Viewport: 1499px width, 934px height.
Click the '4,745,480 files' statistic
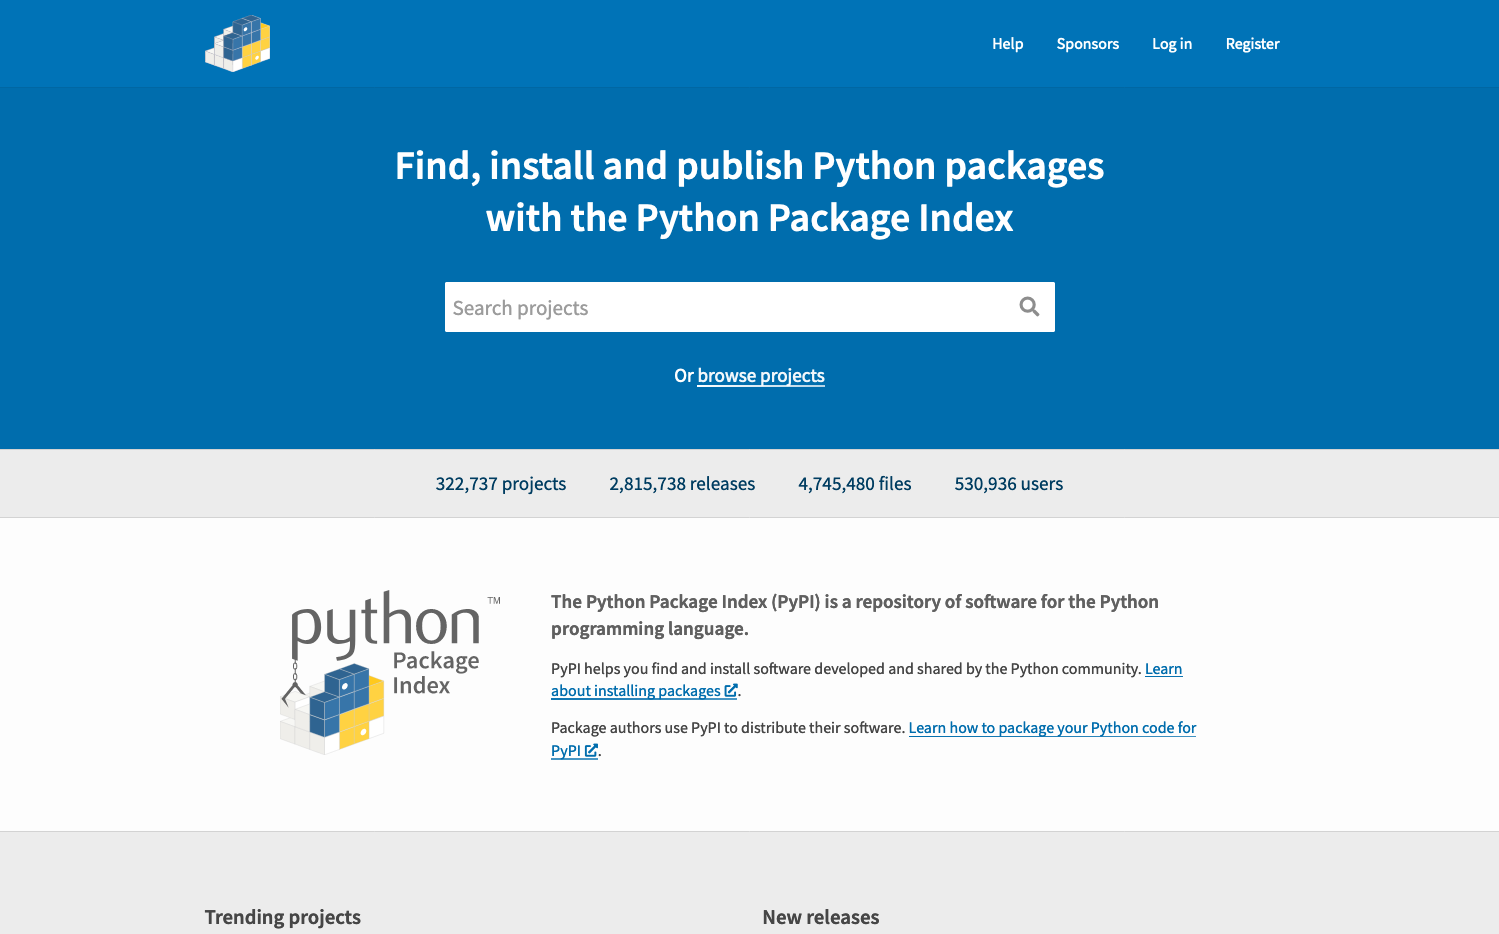pos(854,484)
